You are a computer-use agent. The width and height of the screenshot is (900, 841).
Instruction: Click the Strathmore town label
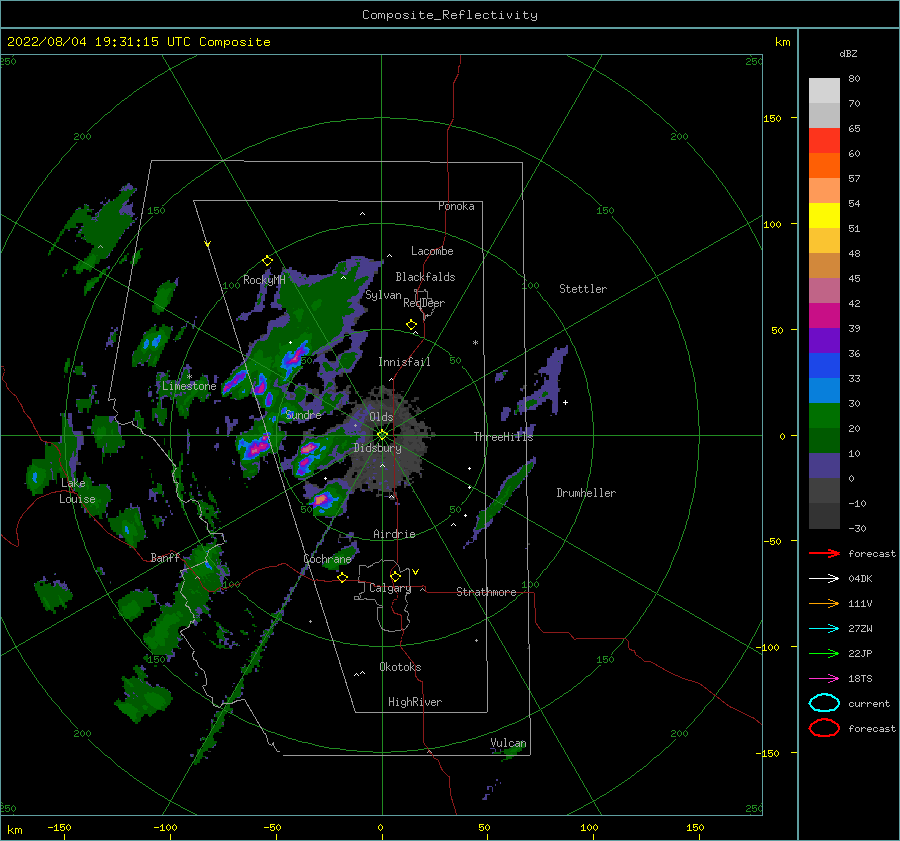(486, 592)
